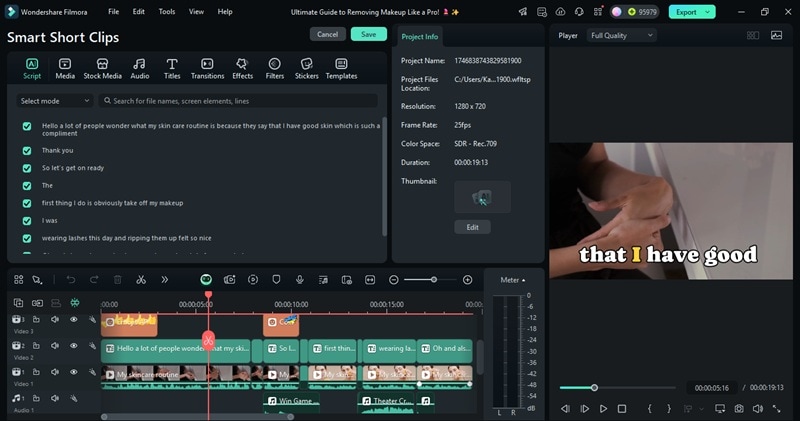This screenshot has height=421, width=800.
Task: Open the Script tab
Action: pyautogui.click(x=32, y=68)
